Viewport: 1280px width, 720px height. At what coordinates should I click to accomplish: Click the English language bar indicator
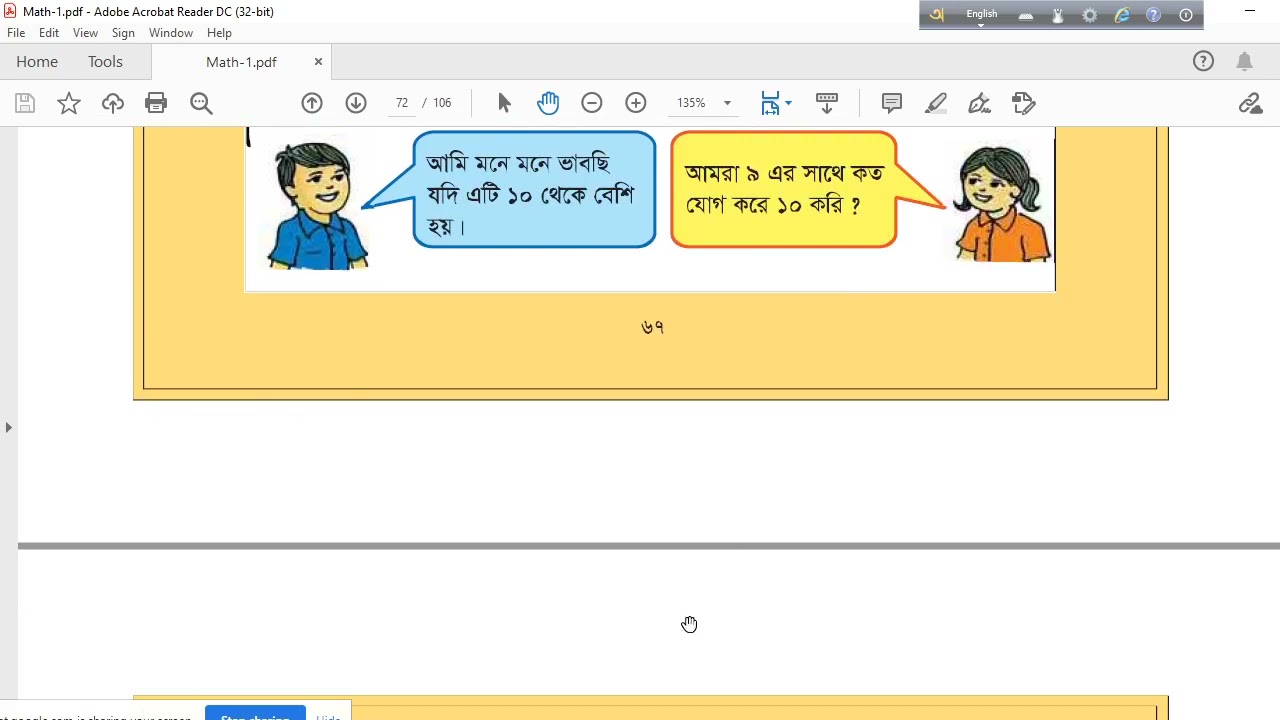click(x=981, y=14)
